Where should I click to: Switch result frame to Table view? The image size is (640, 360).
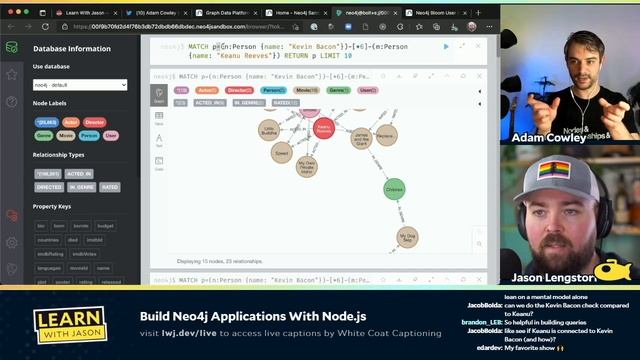click(159, 118)
